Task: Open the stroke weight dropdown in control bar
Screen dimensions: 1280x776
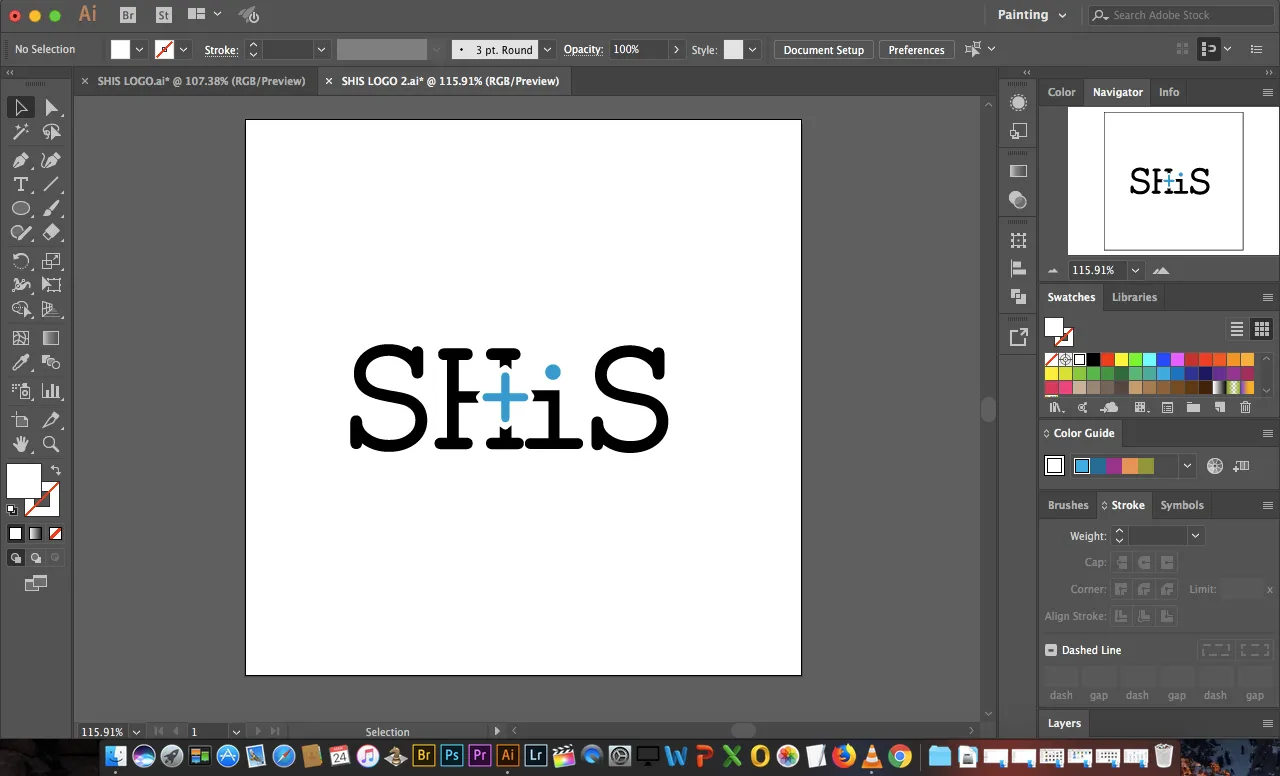Action: coord(321,50)
